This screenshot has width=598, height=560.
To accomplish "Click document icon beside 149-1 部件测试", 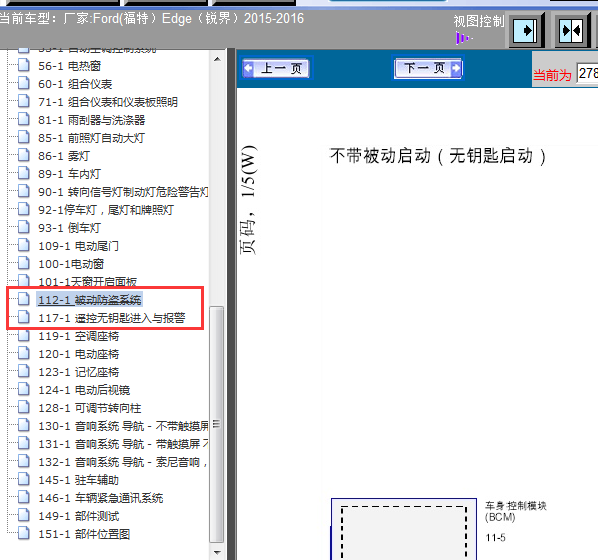I will pos(24,515).
